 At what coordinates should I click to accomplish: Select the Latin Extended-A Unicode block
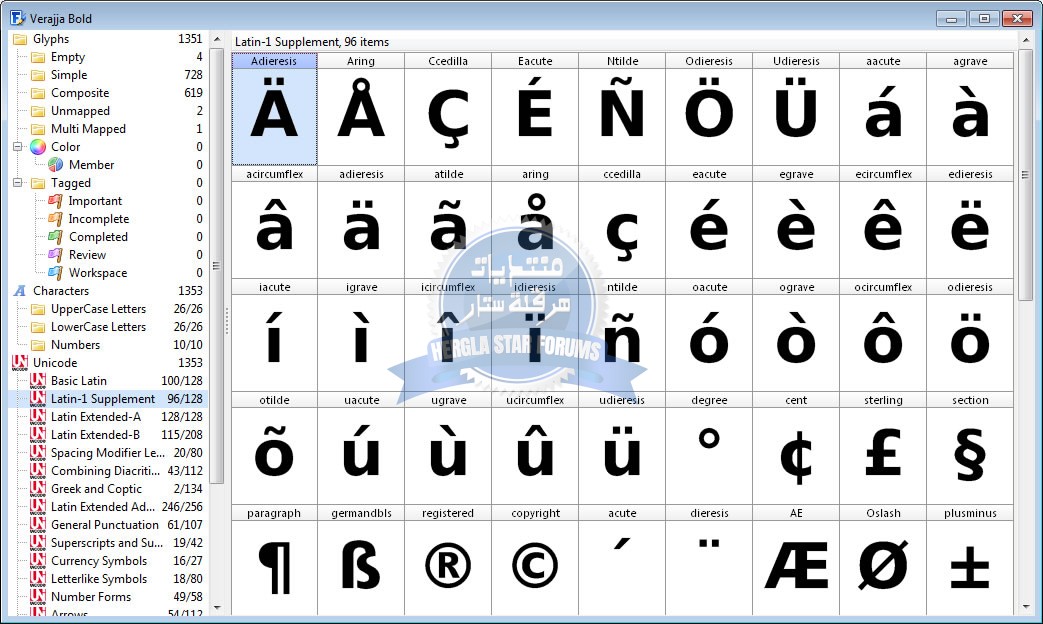coord(96,417)
